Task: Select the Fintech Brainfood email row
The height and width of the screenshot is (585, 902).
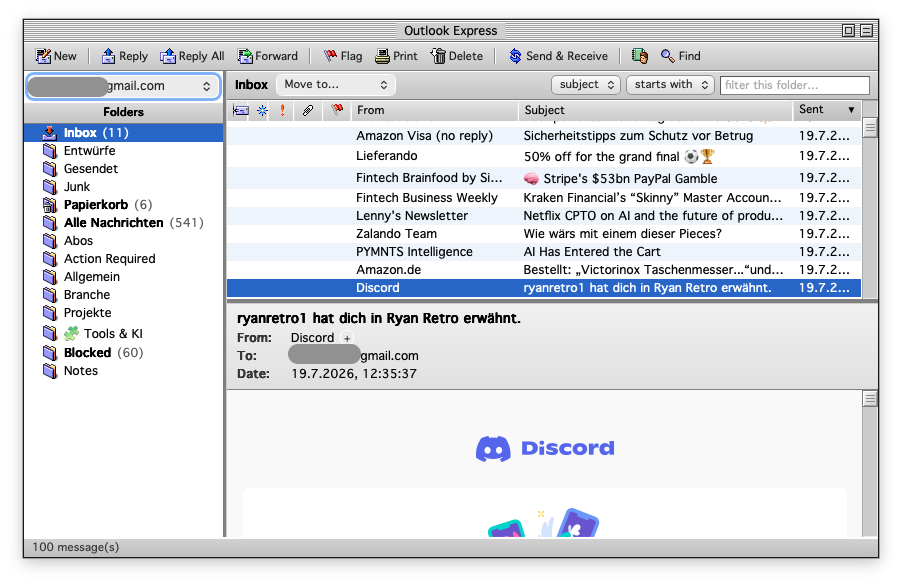Action: click(544, 178)
